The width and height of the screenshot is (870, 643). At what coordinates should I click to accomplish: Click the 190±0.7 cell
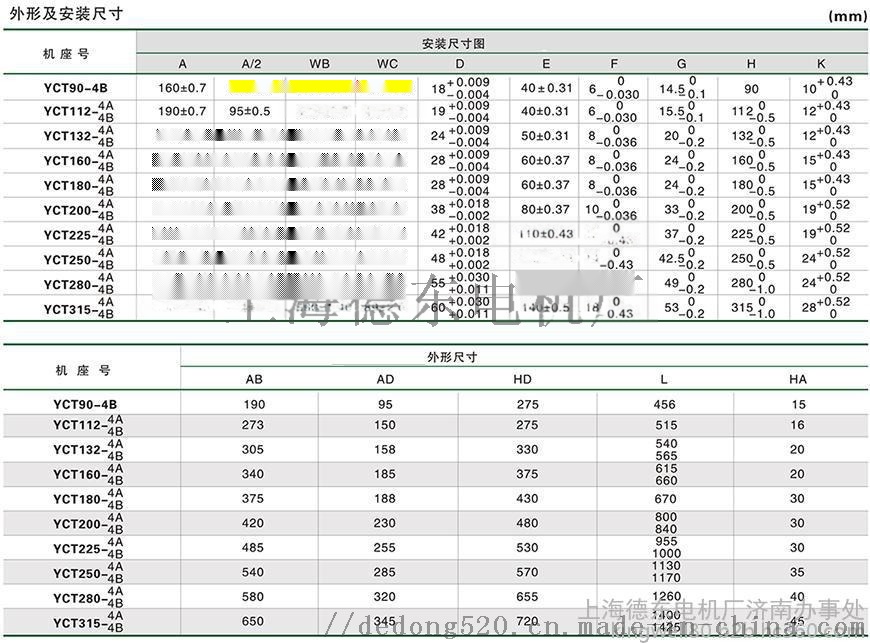182,111
